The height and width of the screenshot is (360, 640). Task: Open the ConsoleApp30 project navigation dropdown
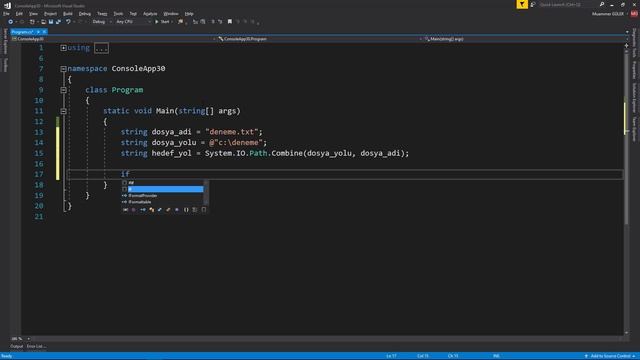click(113, 39)
